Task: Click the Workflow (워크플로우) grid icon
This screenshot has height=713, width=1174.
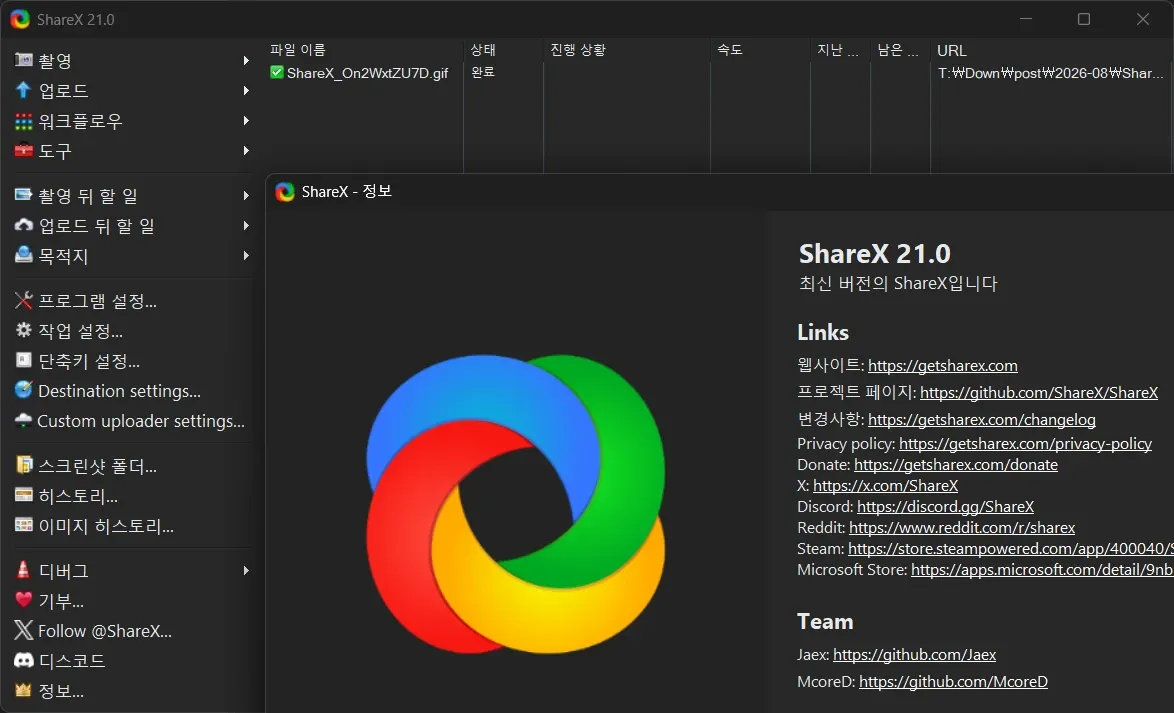Action: (24, 121)
